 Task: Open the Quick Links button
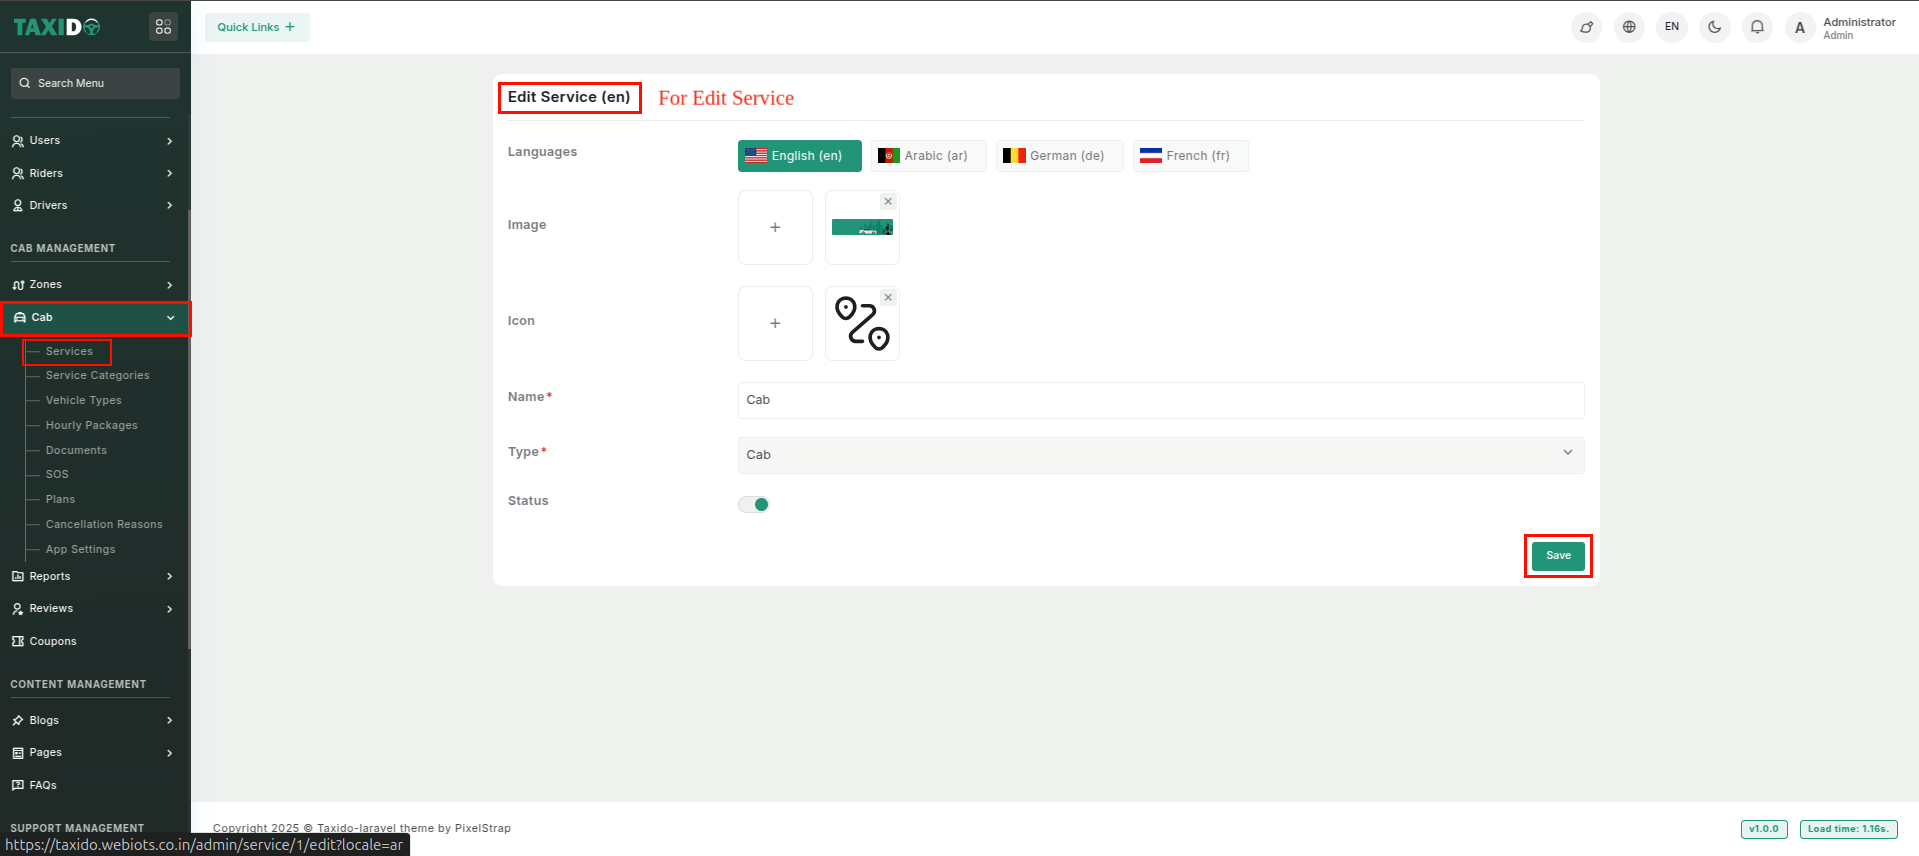tap(257, 27)
